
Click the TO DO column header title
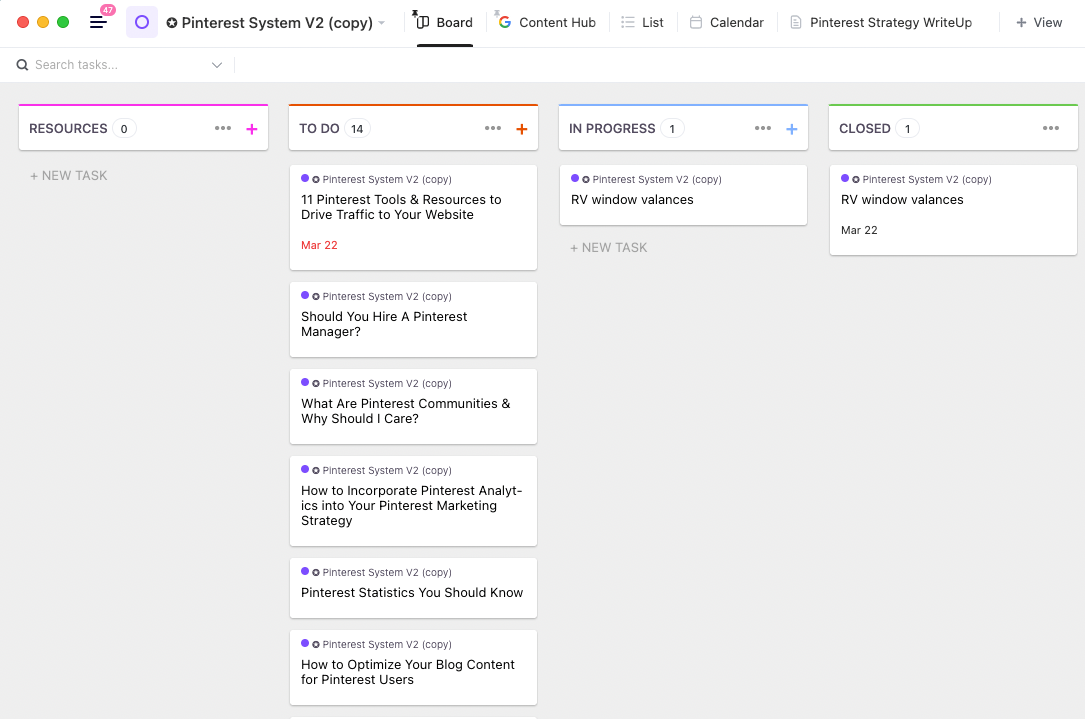319,129
